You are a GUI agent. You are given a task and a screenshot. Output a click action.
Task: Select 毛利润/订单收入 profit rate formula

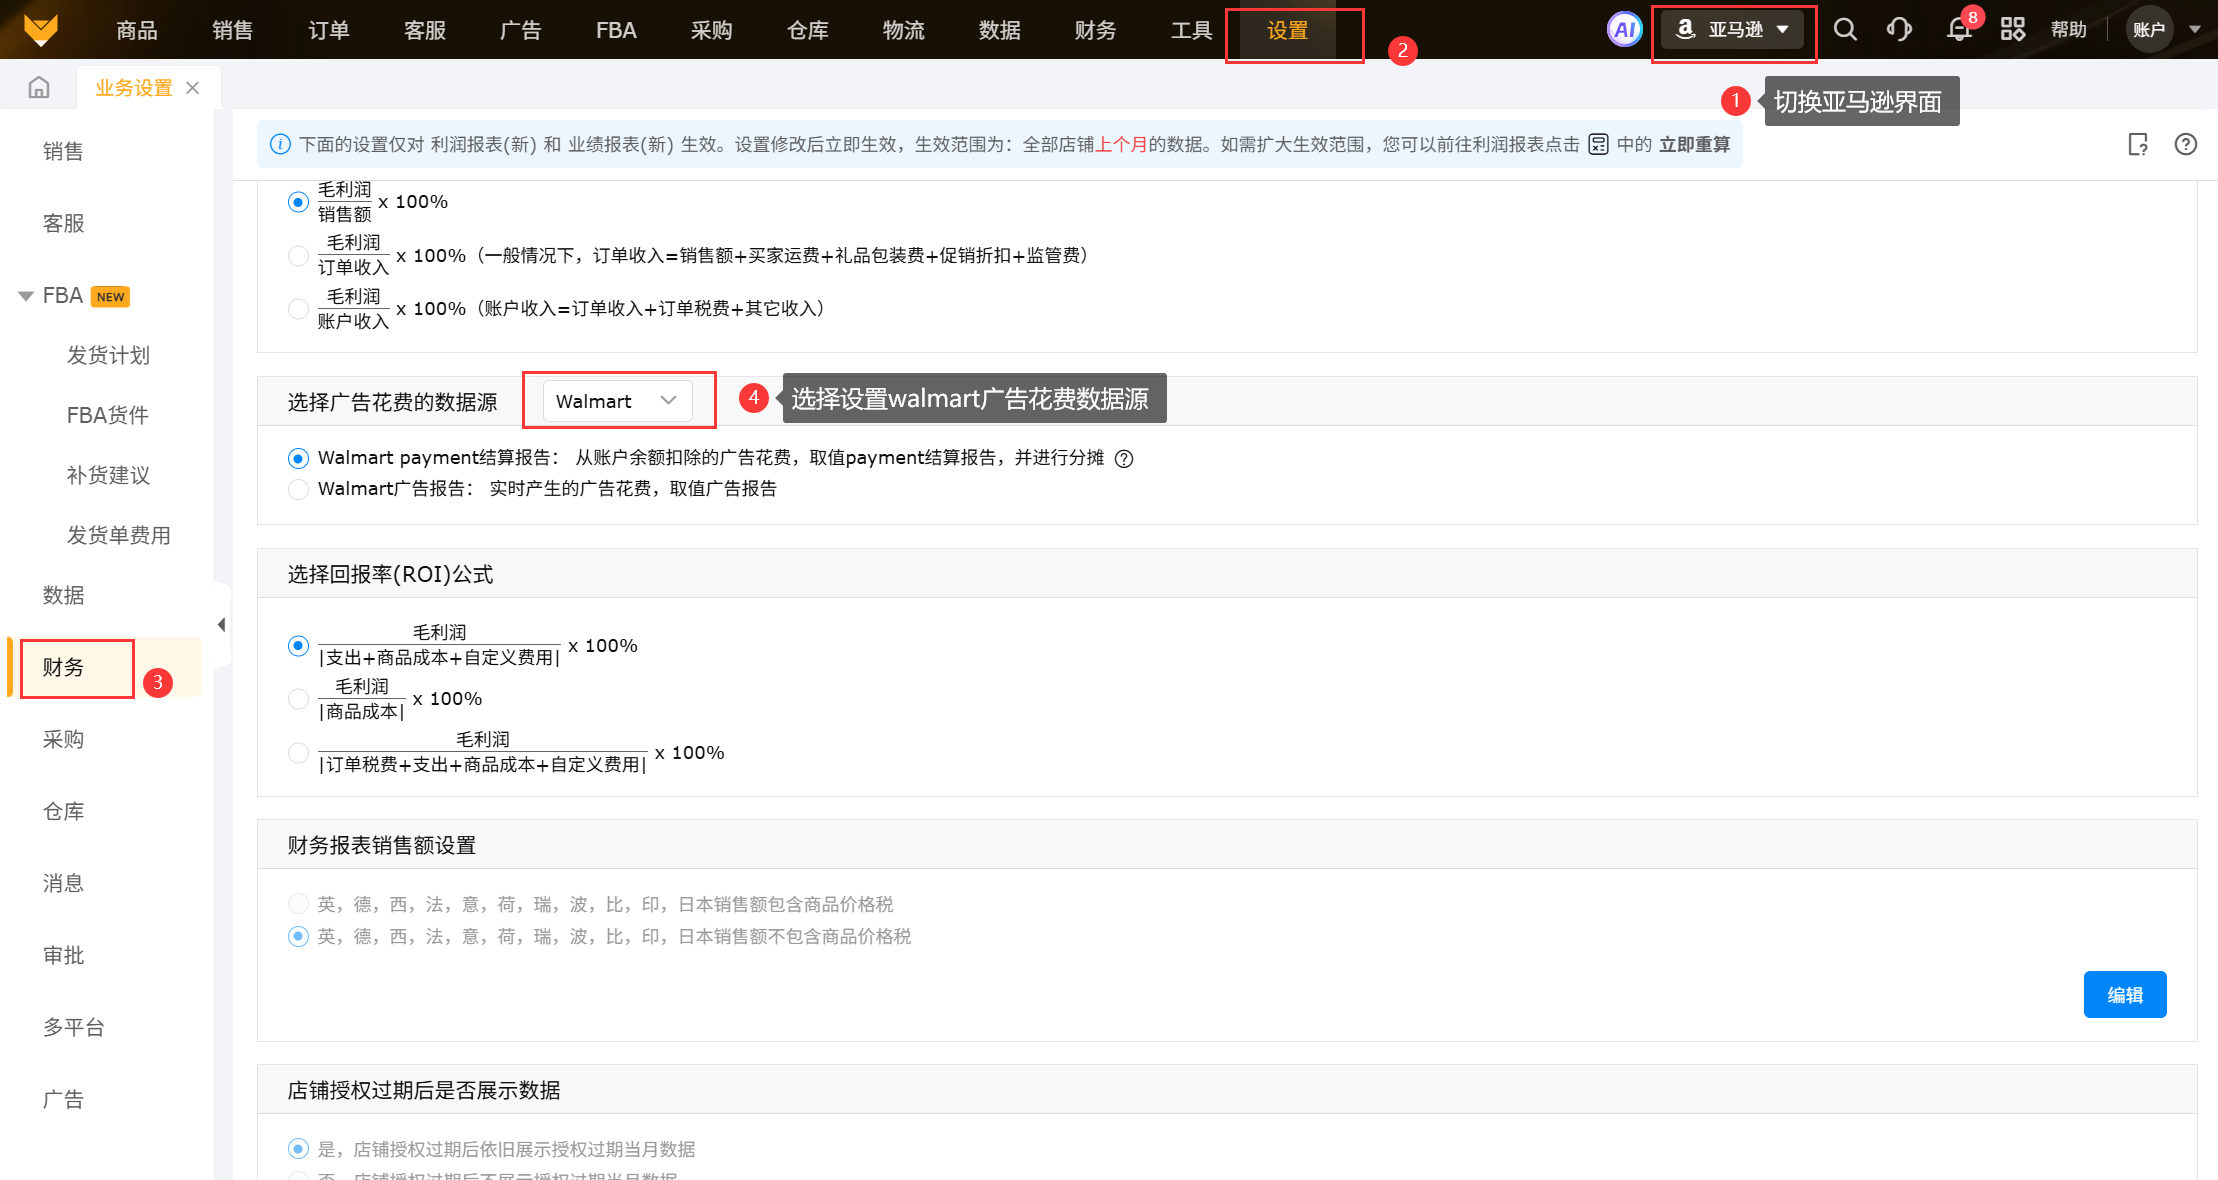(x=298, y=256)
